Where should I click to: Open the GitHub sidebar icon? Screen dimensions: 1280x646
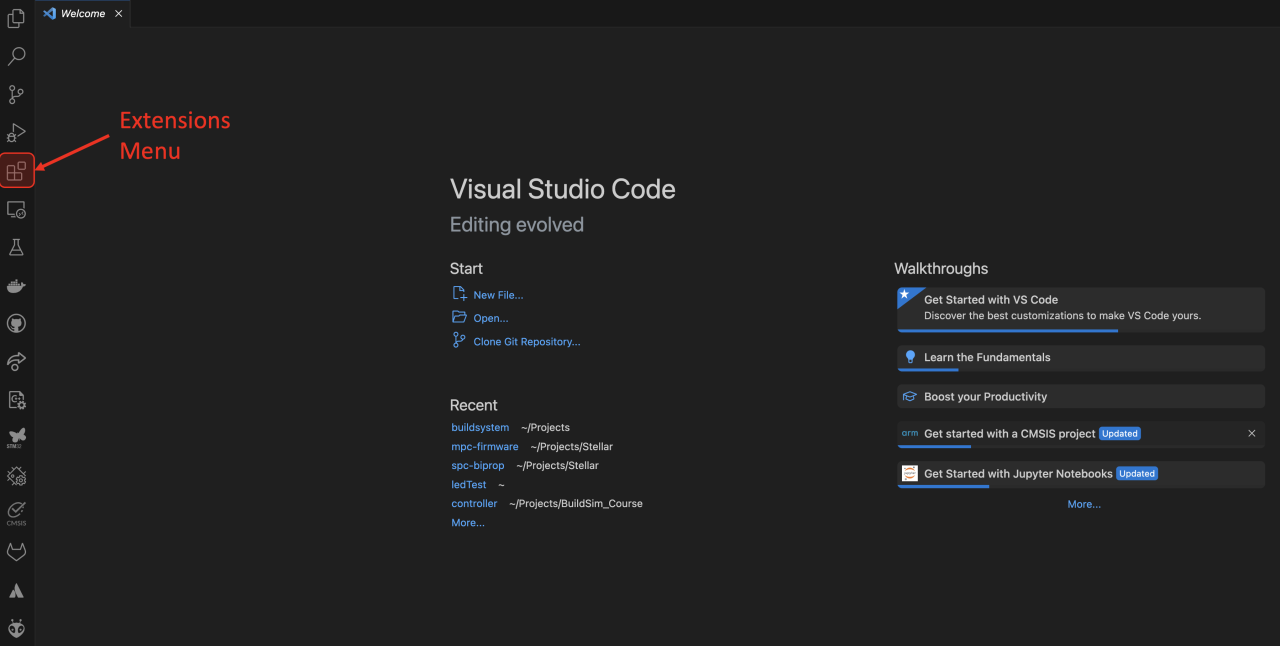pyautogui.click(x=16, y=323)
